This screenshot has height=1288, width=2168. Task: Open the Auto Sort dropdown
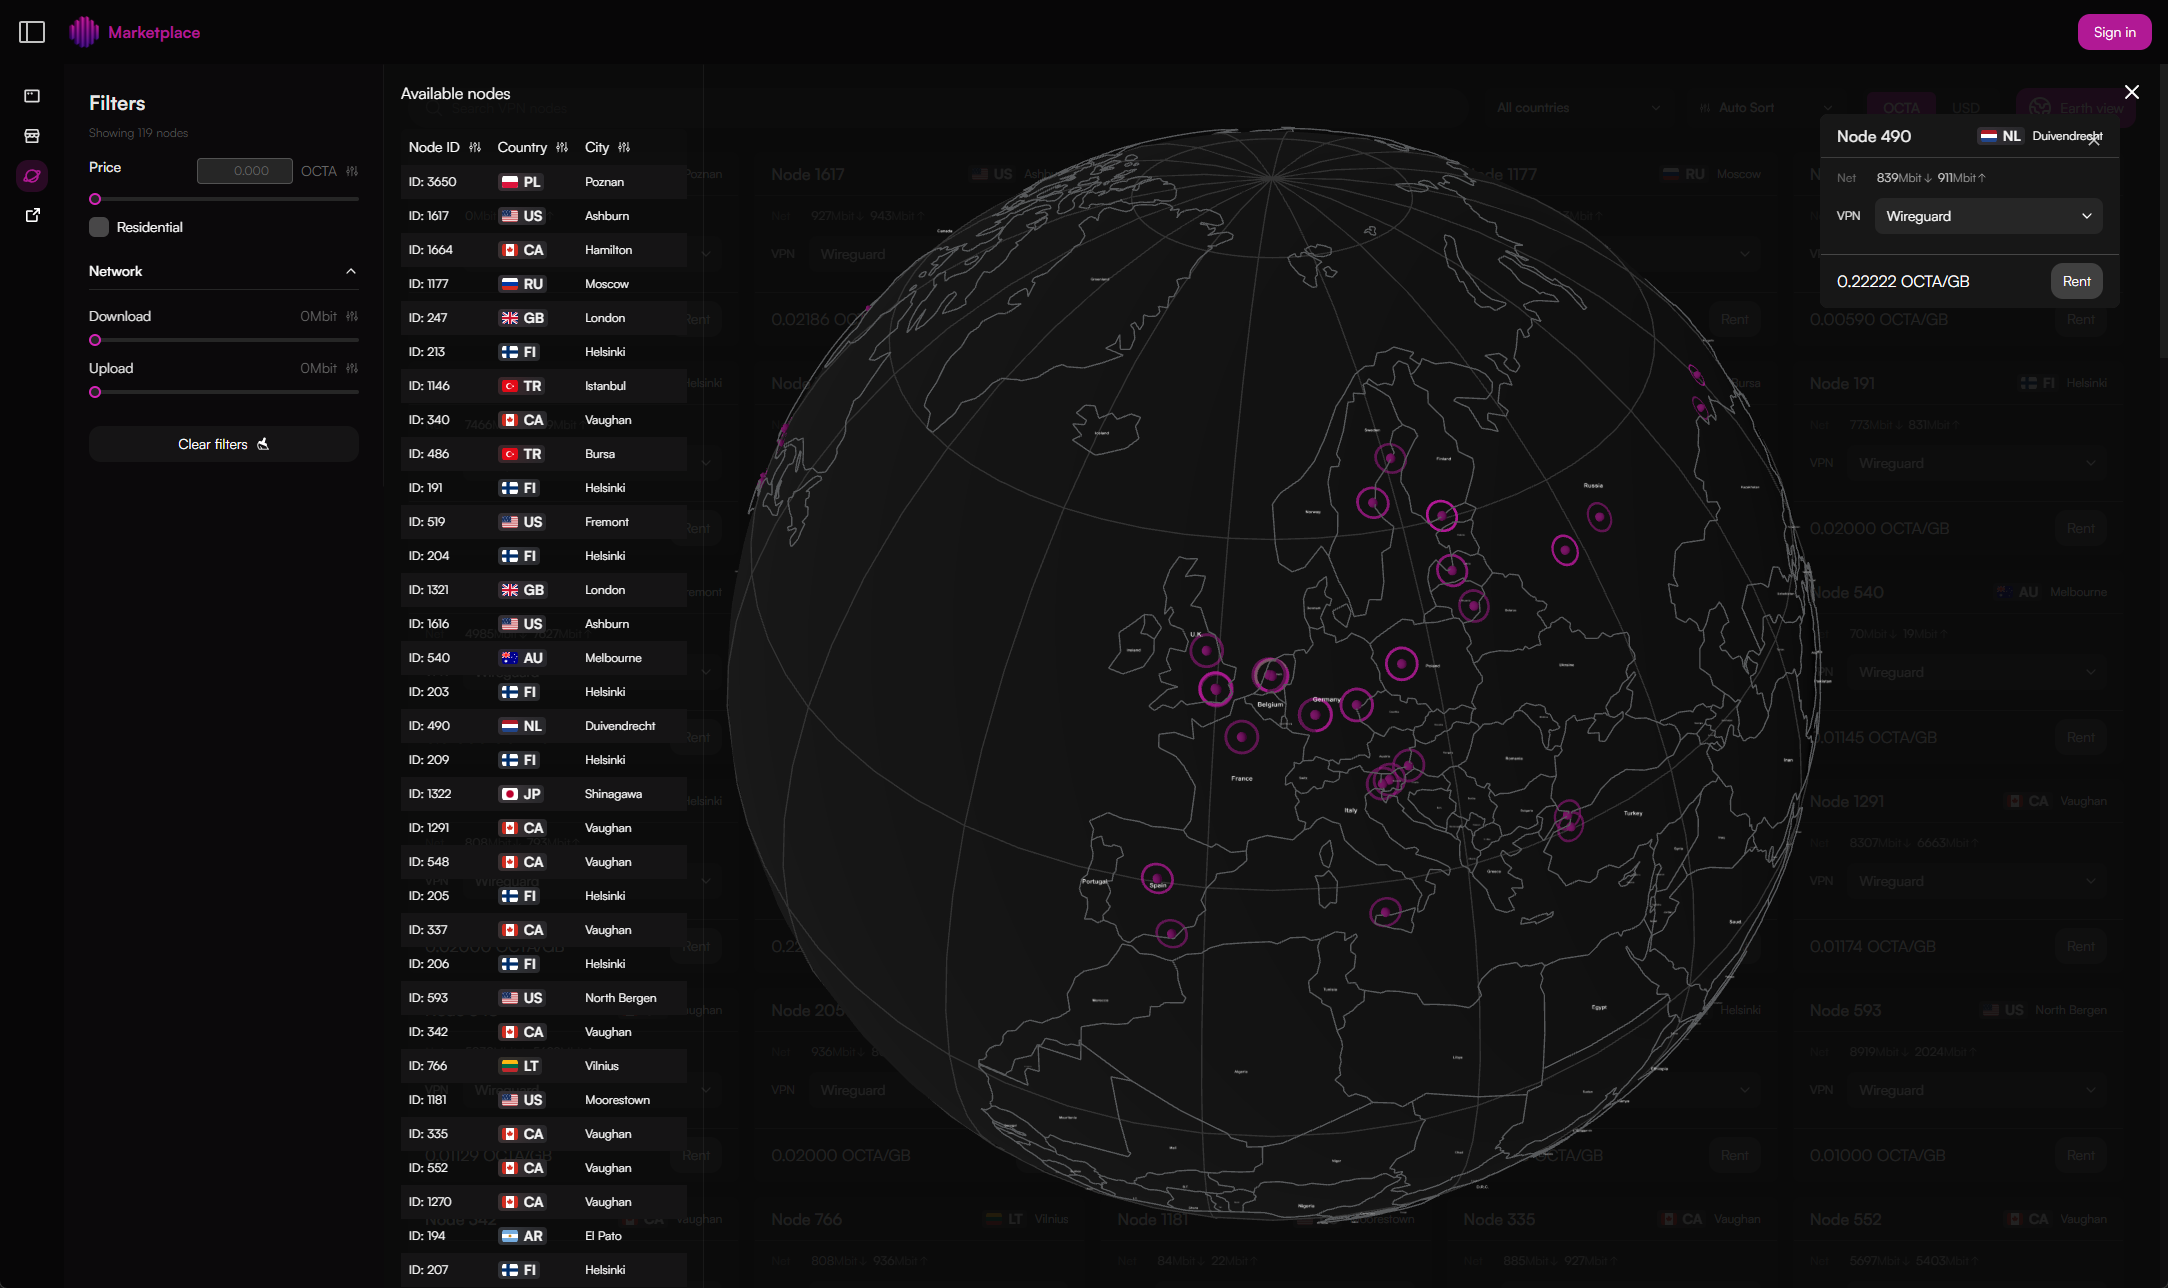pos(1762,107)
